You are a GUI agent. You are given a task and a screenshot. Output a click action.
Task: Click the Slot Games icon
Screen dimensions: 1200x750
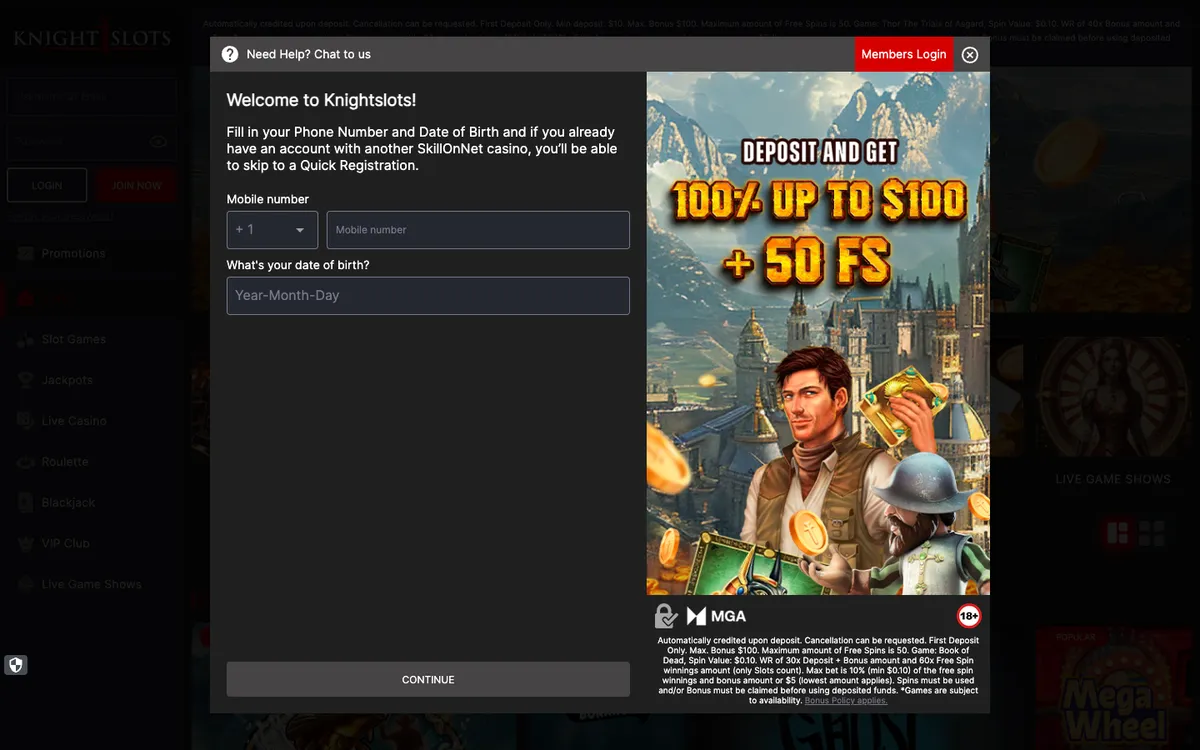pyautogui.click(x=25, y=340)
